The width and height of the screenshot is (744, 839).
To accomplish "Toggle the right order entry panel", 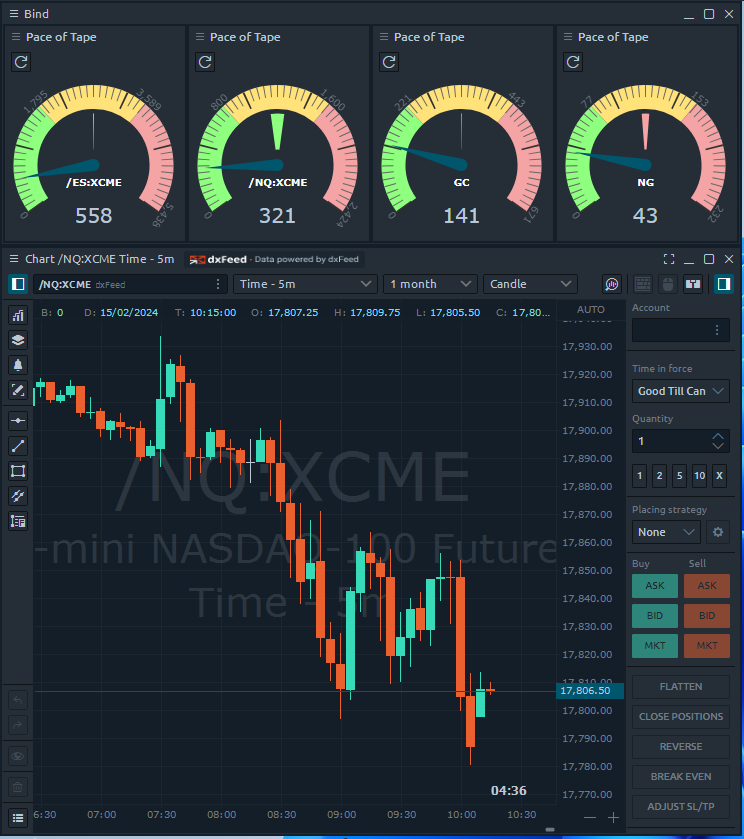I will (723, 284).
